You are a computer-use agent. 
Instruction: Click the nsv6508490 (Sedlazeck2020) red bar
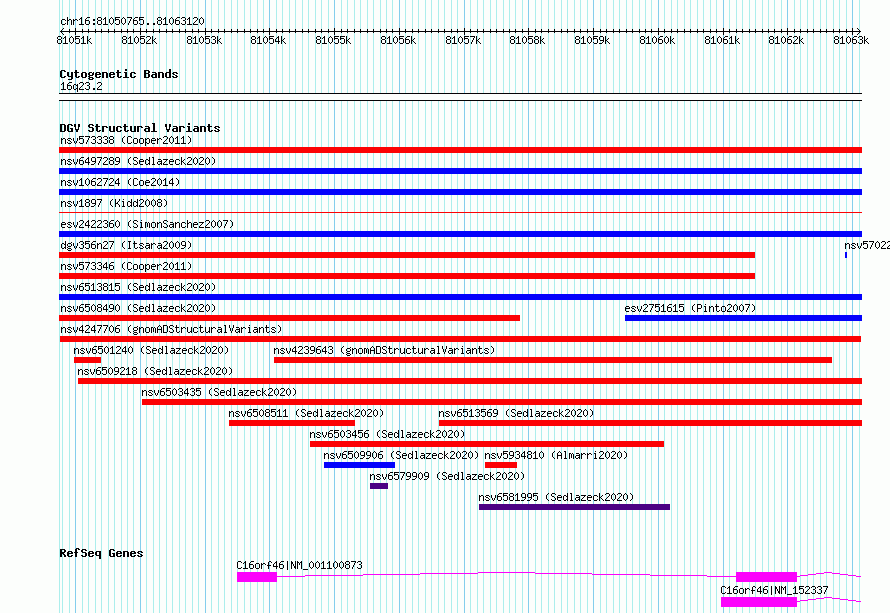pyautogui.click(x=289, y=318)
